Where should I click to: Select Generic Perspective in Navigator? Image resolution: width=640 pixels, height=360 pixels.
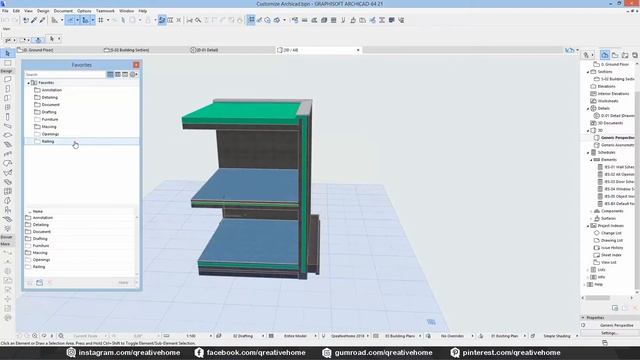[617, 138]
